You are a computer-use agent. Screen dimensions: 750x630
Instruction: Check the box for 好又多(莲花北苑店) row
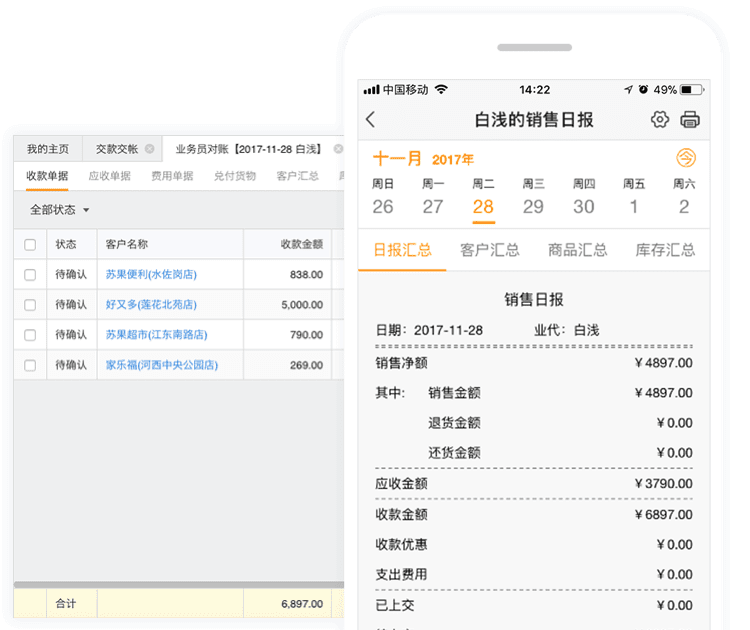[x=30, y=305]
